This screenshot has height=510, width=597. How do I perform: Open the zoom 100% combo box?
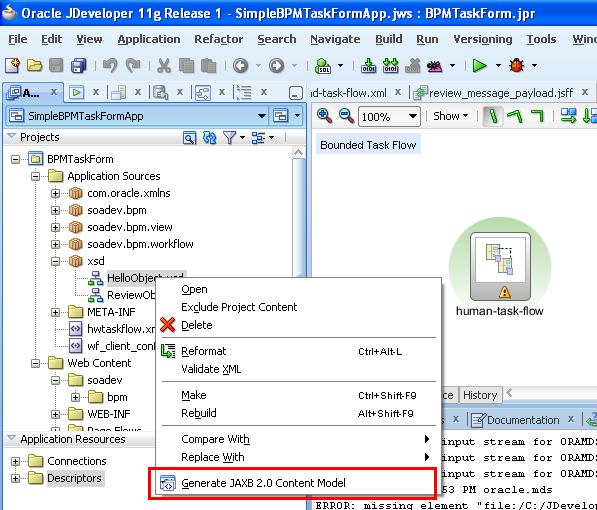point(389,116)
